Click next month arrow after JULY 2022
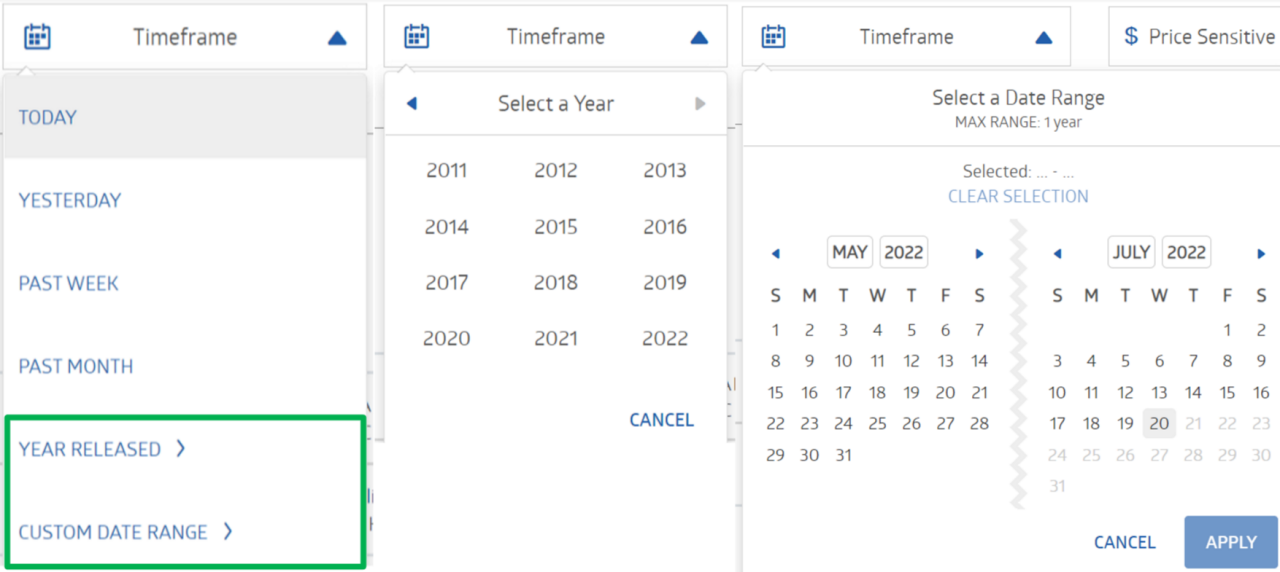 click(x=1262, y=254)
